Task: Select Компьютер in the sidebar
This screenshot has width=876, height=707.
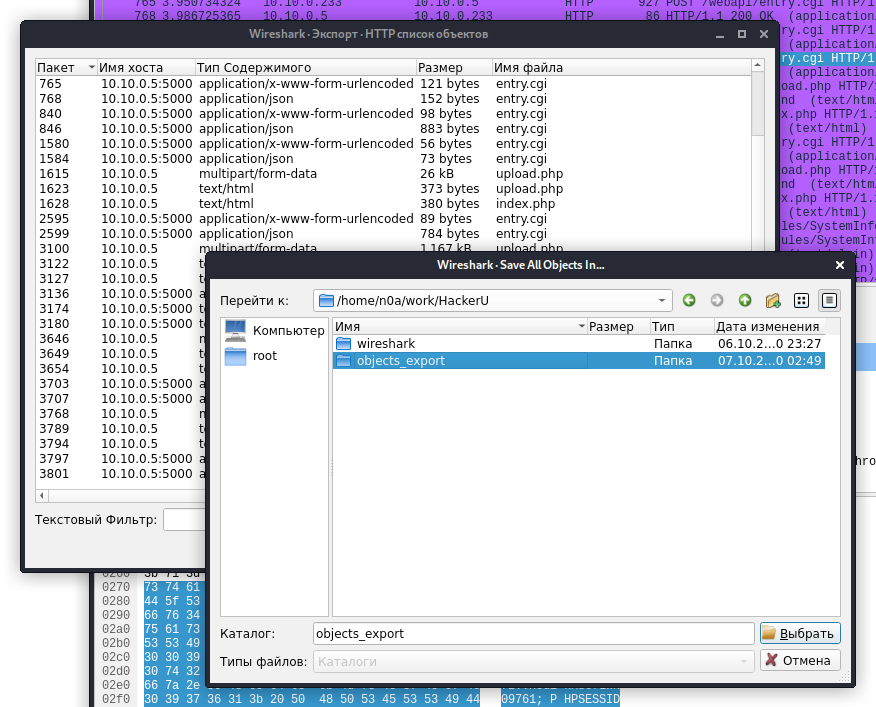Action: (274, 330)
